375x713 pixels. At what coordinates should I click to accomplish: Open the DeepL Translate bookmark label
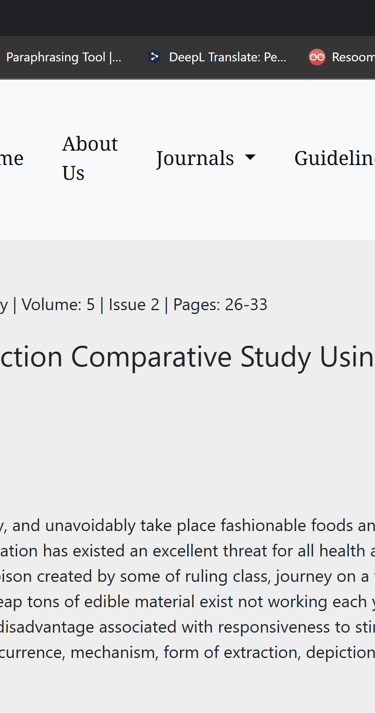click(228, 57)
